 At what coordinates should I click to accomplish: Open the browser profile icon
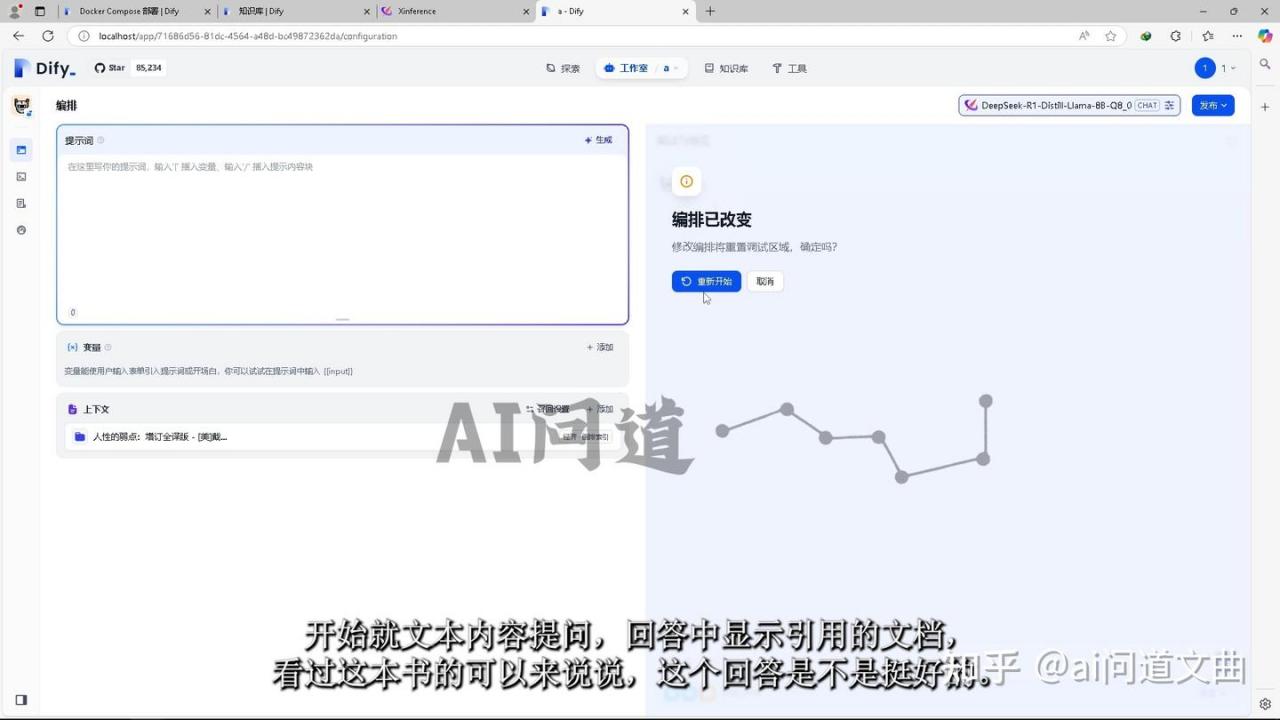[x=15, y=11]
